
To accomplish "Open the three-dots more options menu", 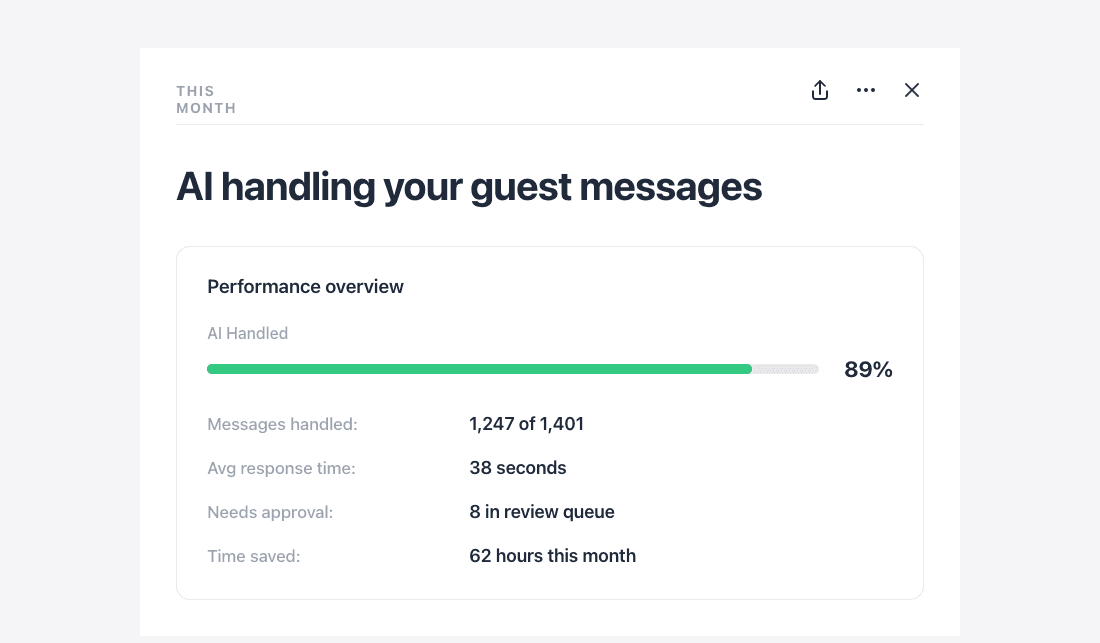I will pyautogui.click(x=866, y=90).
